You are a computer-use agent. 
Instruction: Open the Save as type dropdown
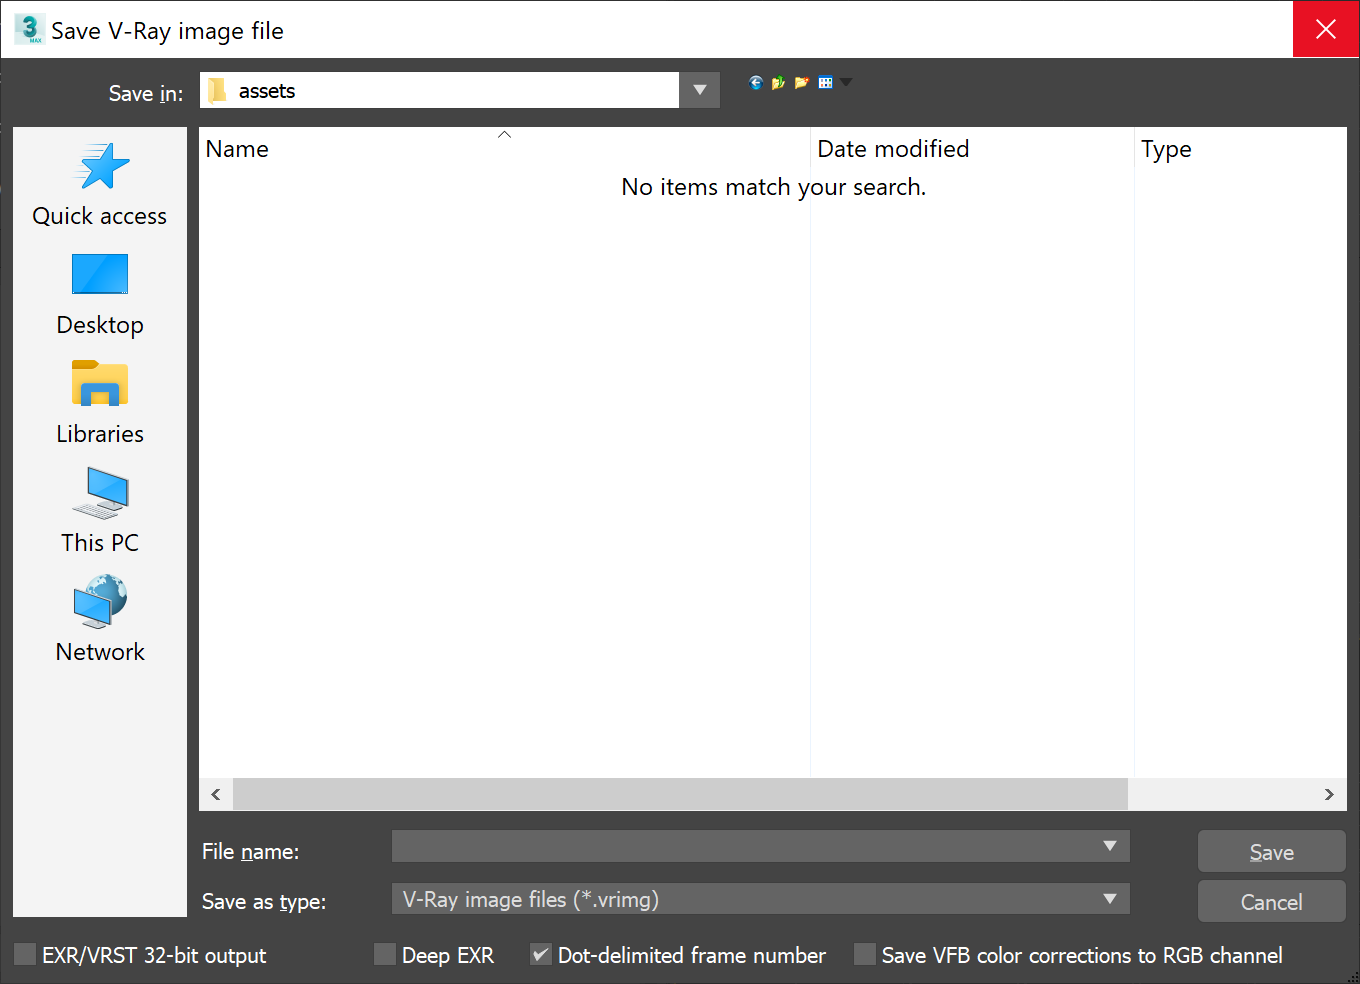point(1110,899)
